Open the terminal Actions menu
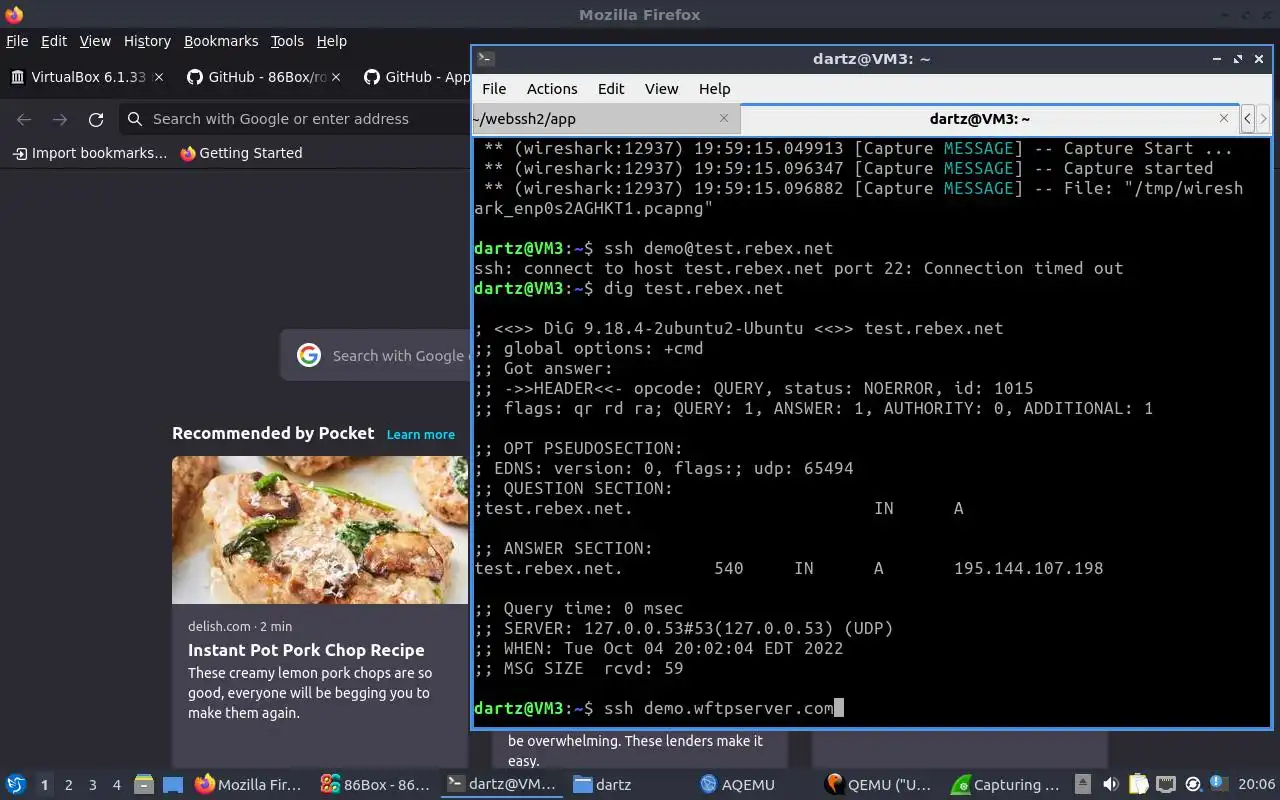Screen dimensions: 1280x800 552,89
